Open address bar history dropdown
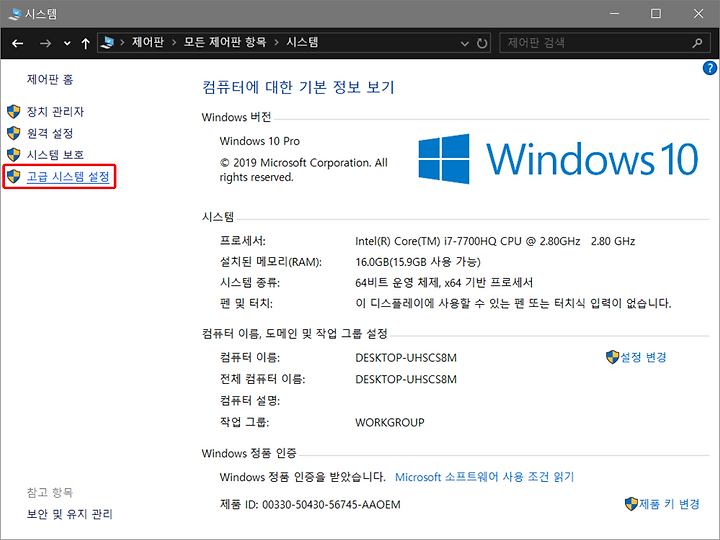This screenshot has width=720, height=540. click(x=465, y=44)
